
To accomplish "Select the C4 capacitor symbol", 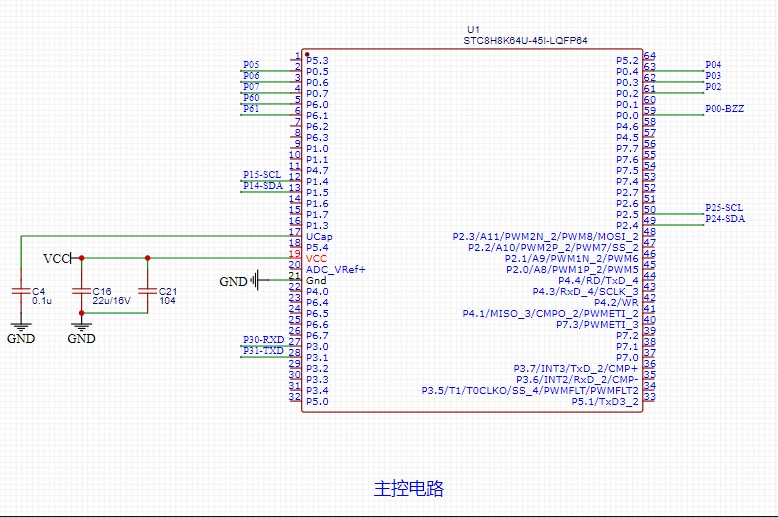I will coord(20,290).
